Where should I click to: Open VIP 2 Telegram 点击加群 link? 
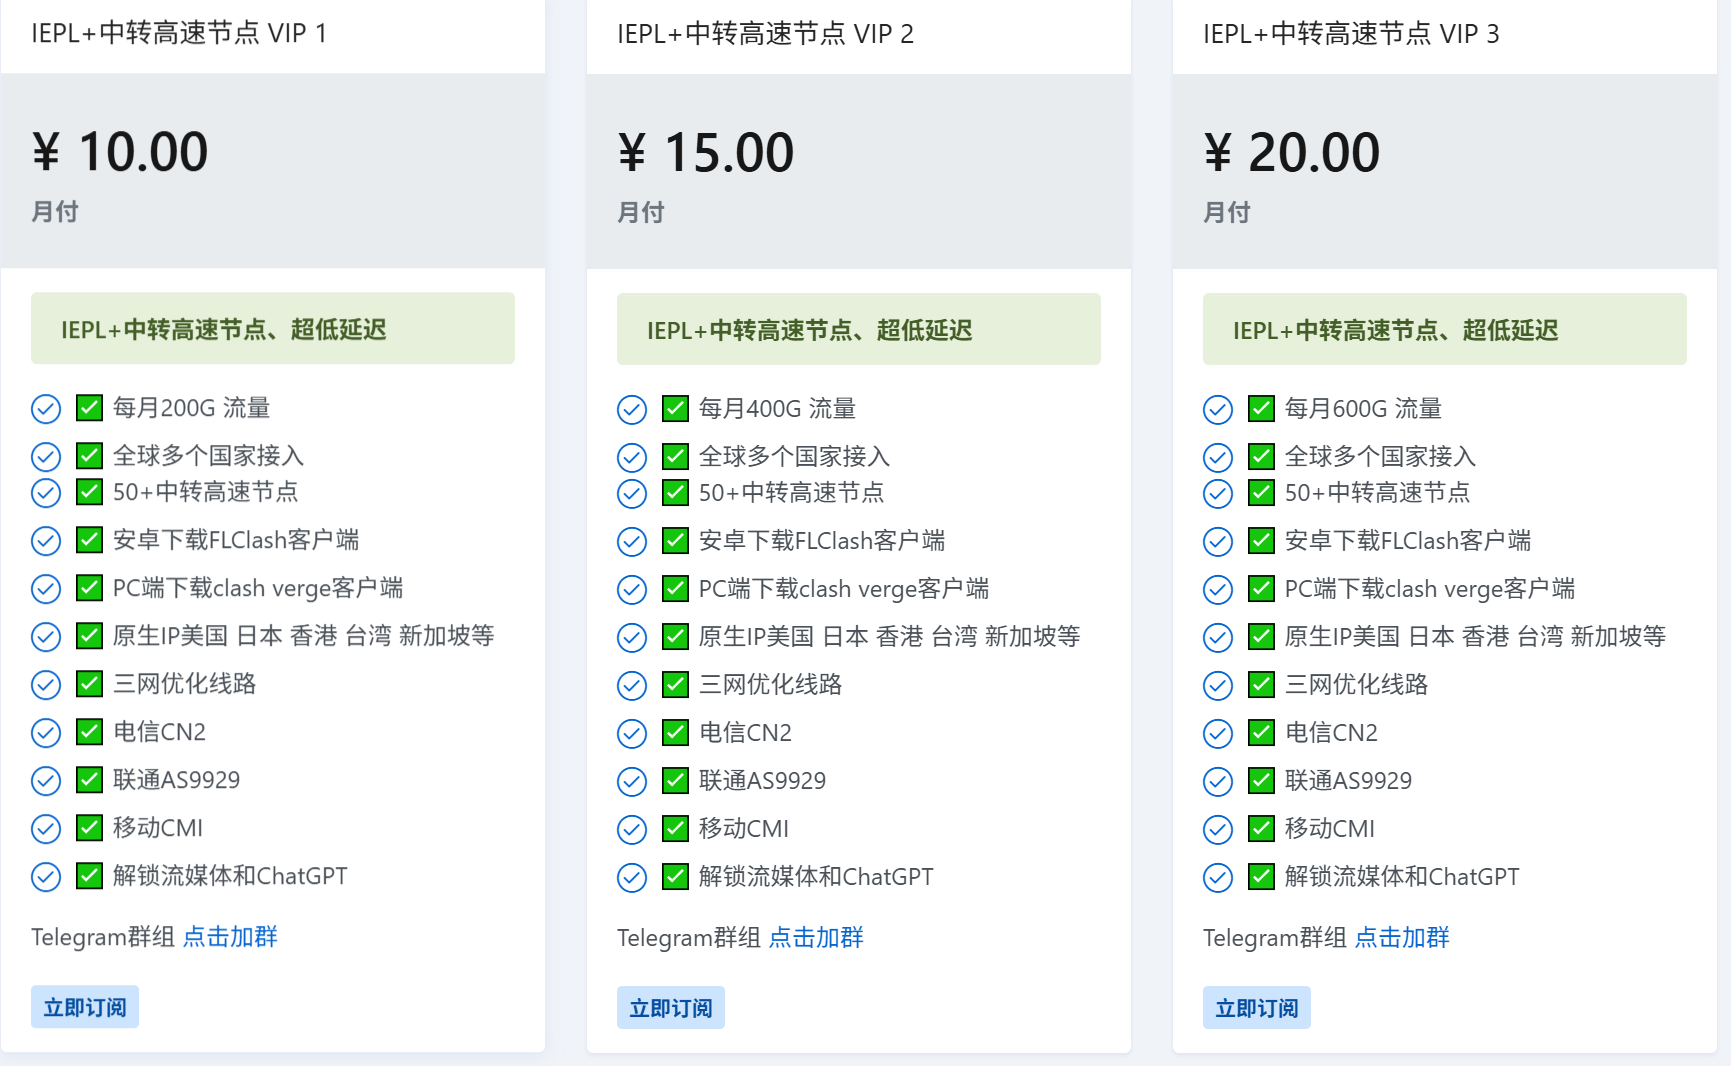point(816,938)
